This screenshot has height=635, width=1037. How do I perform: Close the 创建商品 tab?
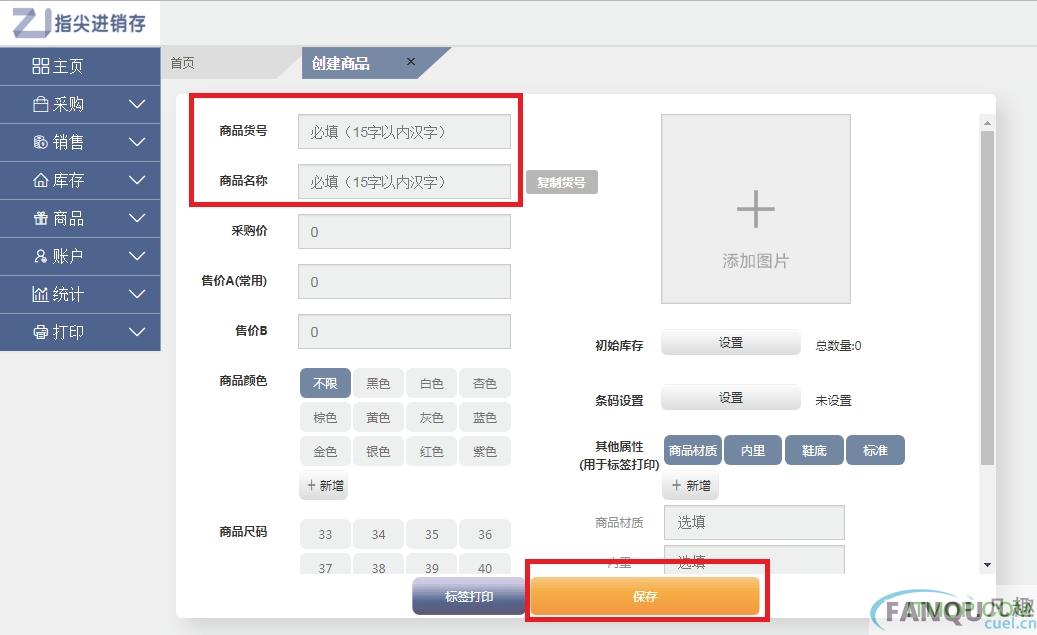point(410,62)
